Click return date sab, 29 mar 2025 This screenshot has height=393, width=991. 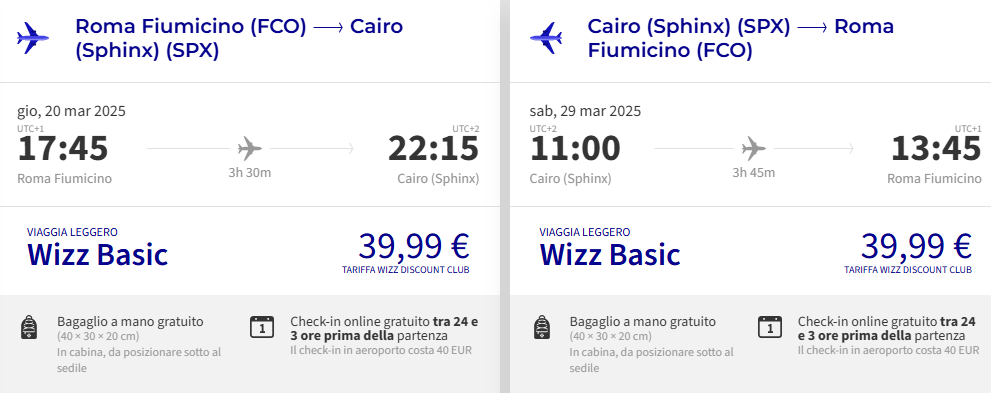click(585, 111)
